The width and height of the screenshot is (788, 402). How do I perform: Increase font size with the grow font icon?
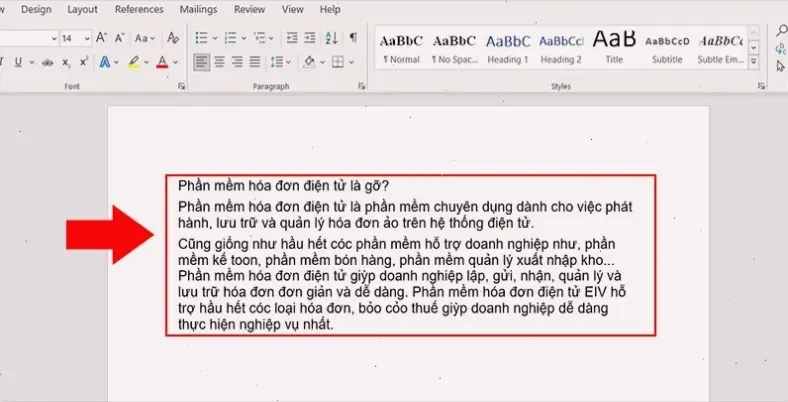tap(101, 38)
